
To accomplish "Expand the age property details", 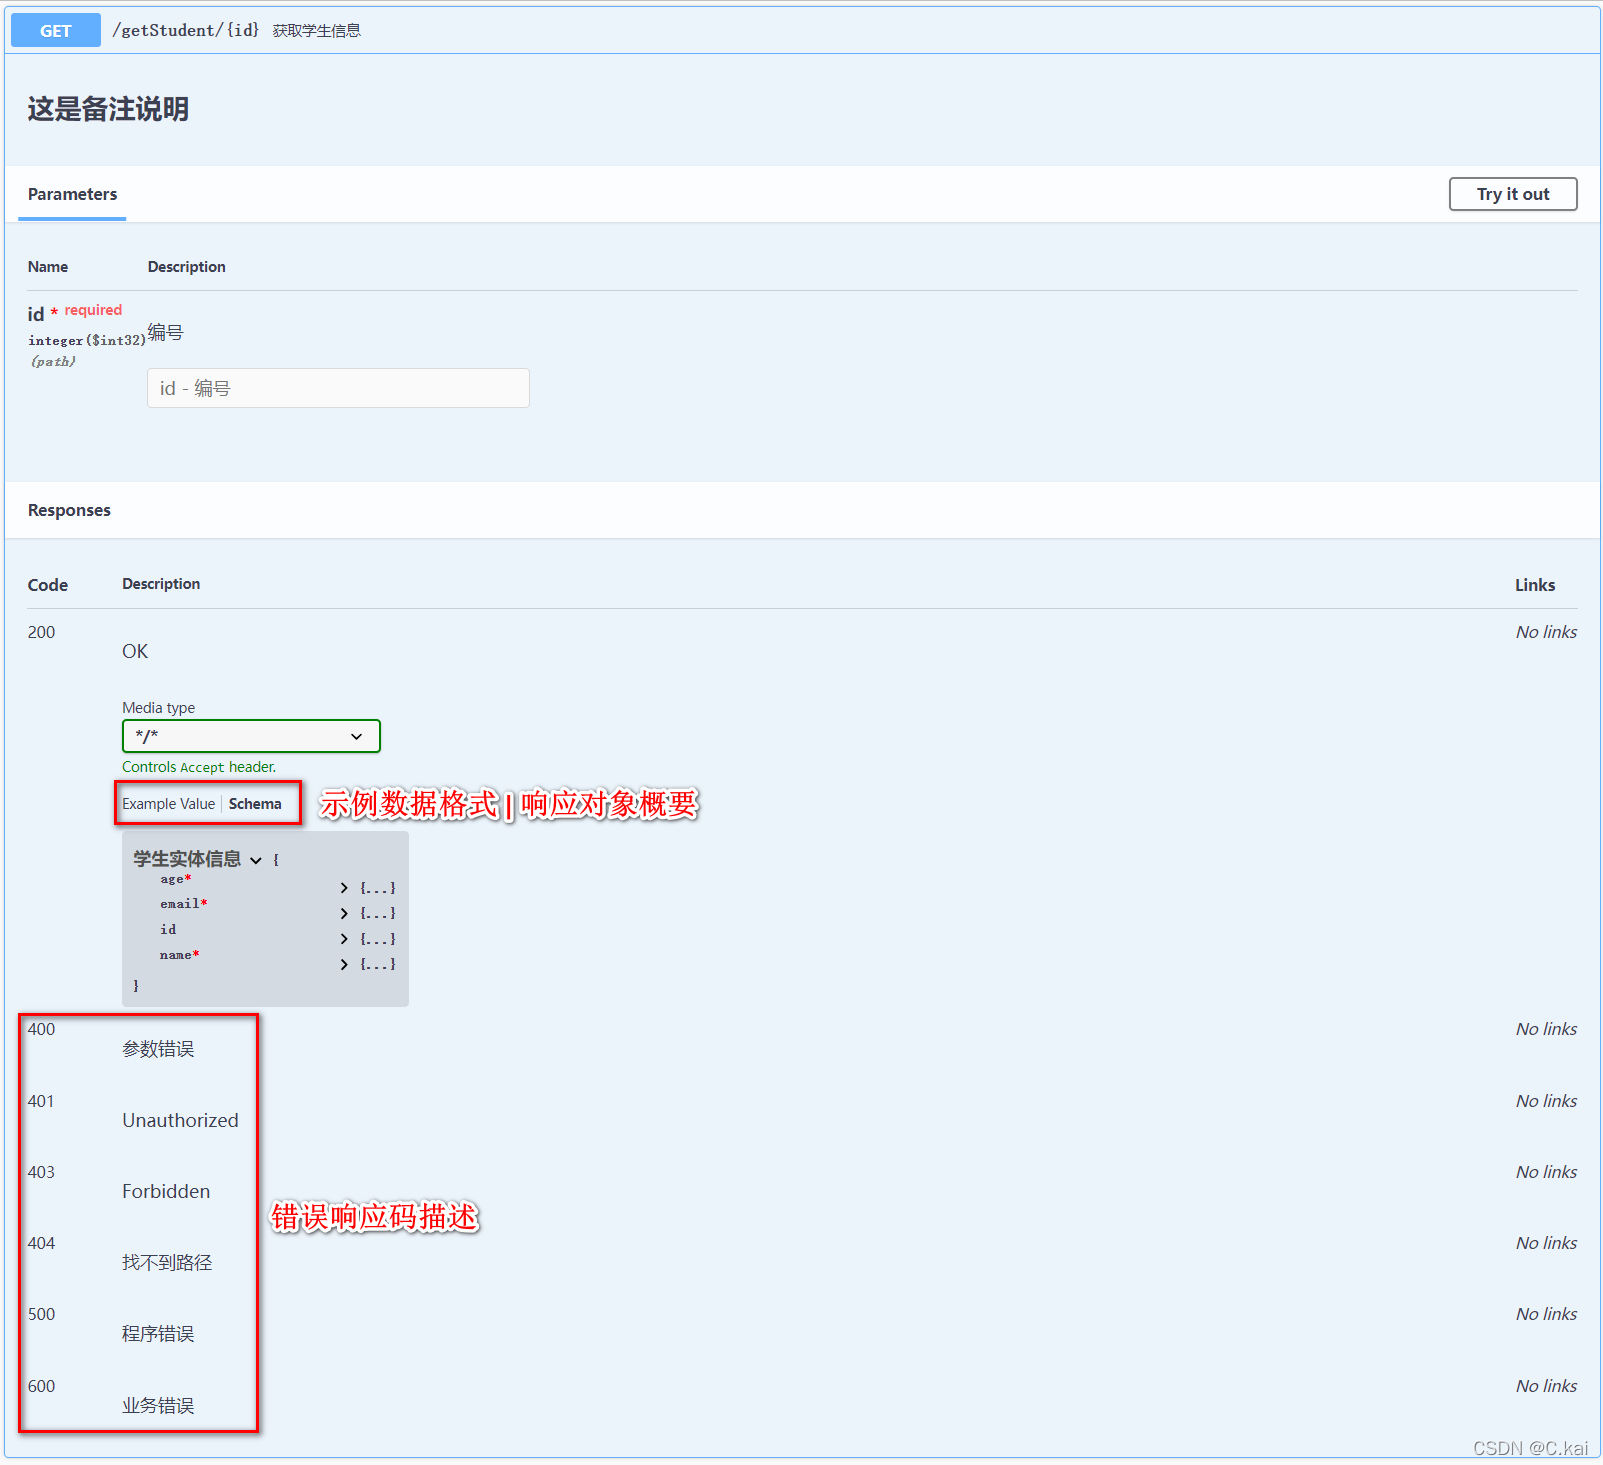I will click(x=344, y=888).
